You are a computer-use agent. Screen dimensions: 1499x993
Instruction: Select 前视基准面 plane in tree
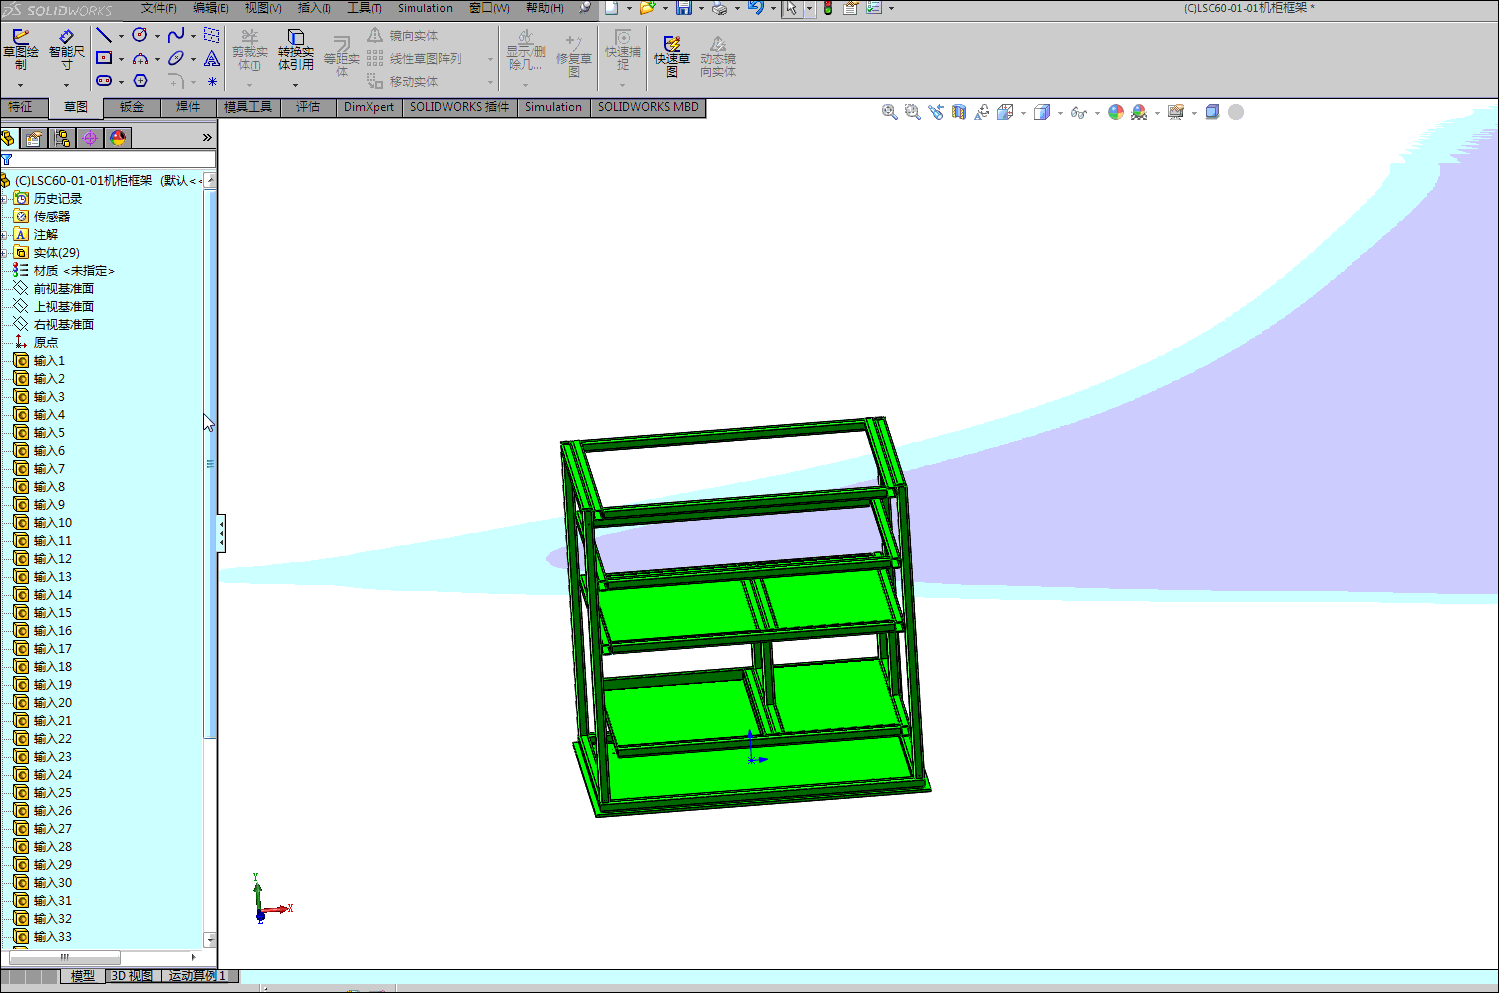[x=64, y=289]
